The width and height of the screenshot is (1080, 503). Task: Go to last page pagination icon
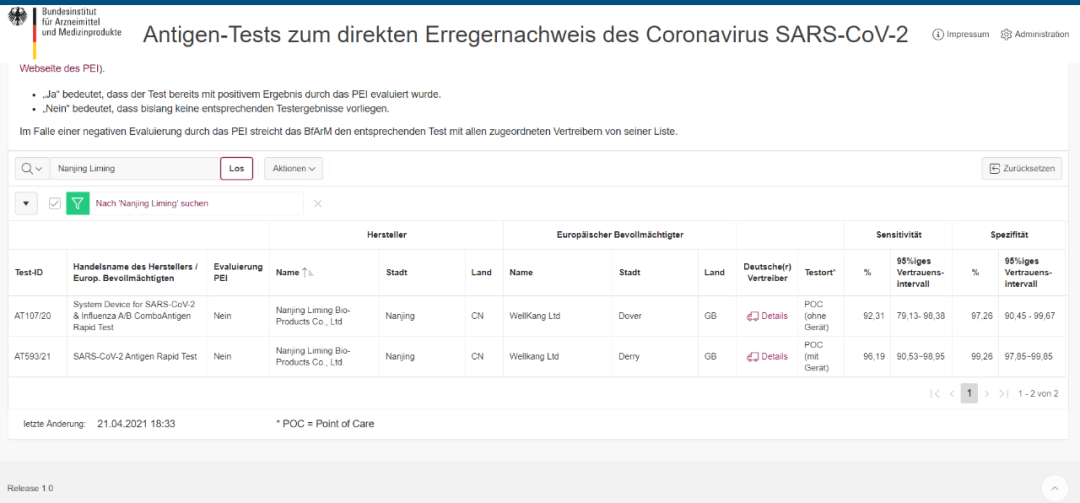pyautogui.click(x=1004, y=393)
